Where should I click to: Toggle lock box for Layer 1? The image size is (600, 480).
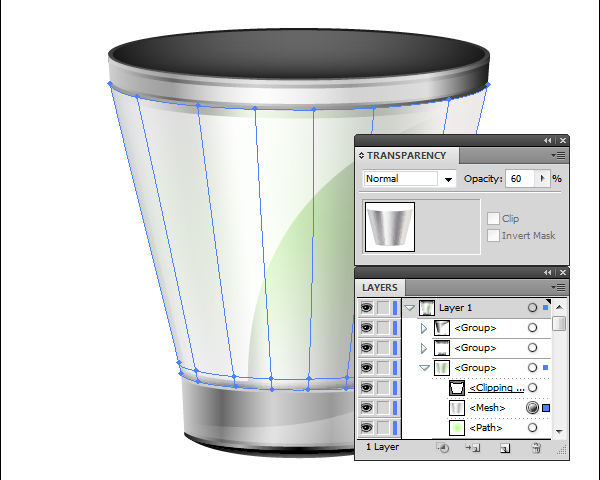(x=383, y=308)
